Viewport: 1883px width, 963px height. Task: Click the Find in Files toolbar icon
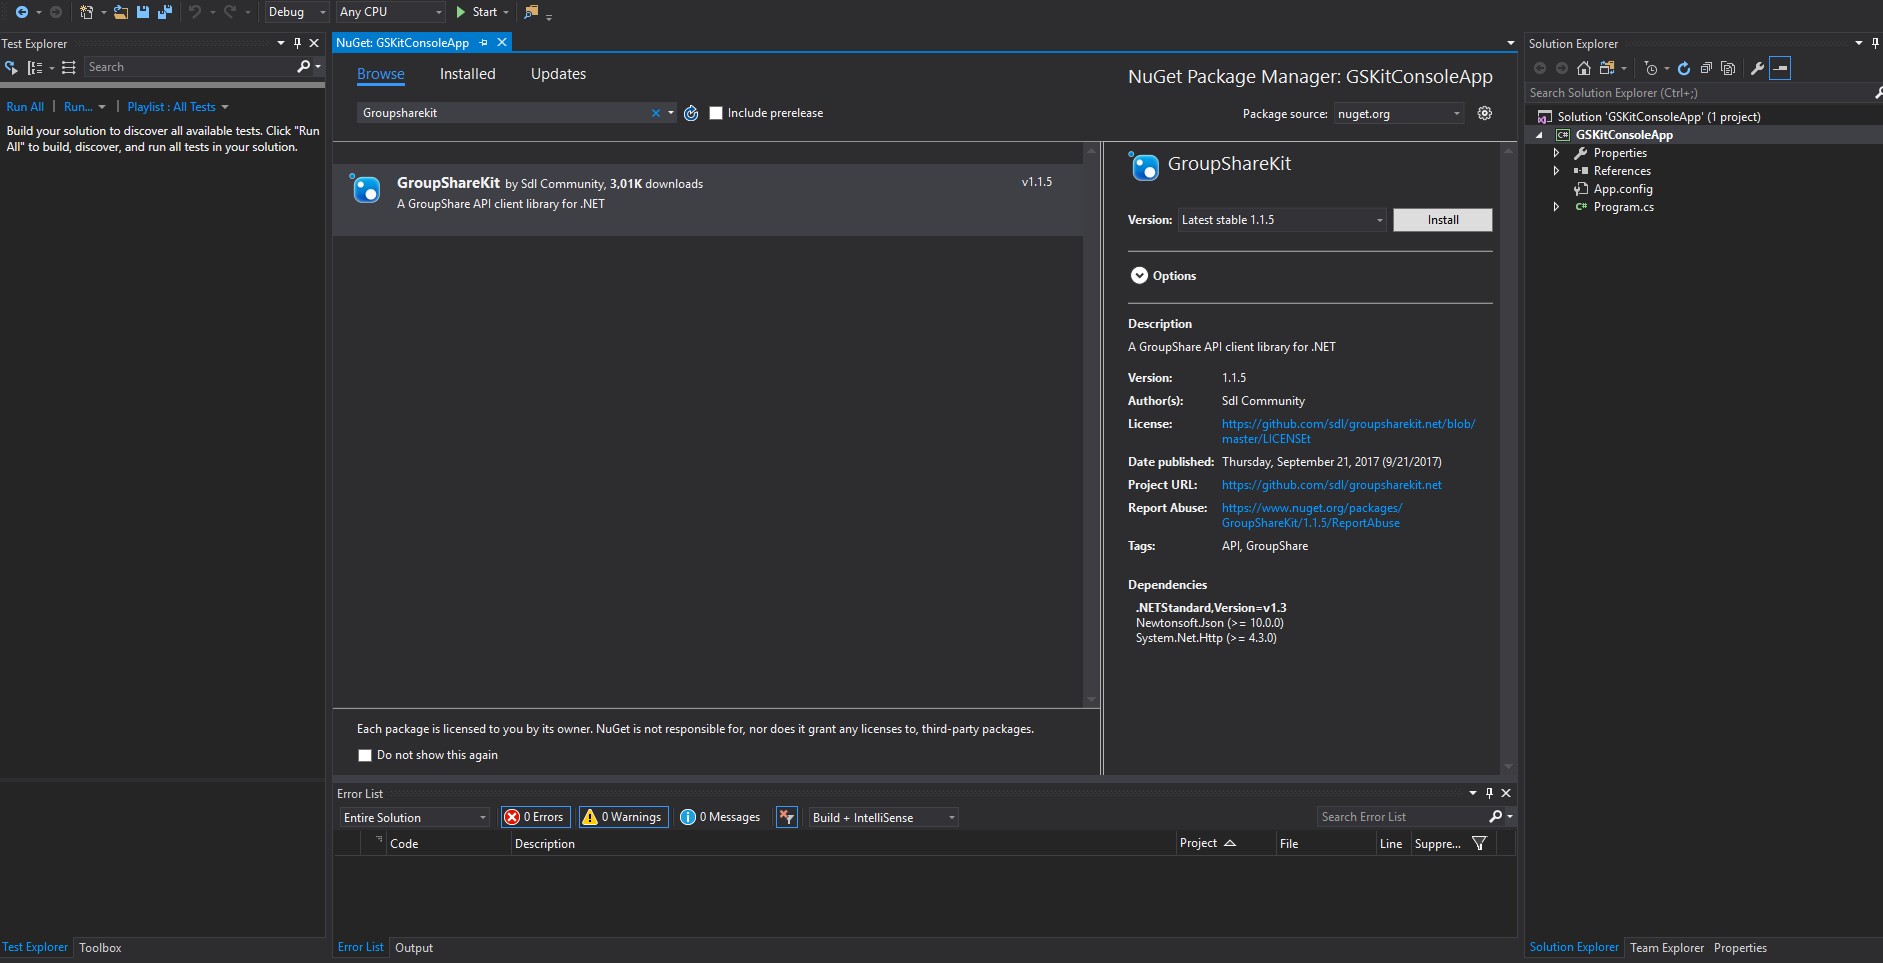531,12
